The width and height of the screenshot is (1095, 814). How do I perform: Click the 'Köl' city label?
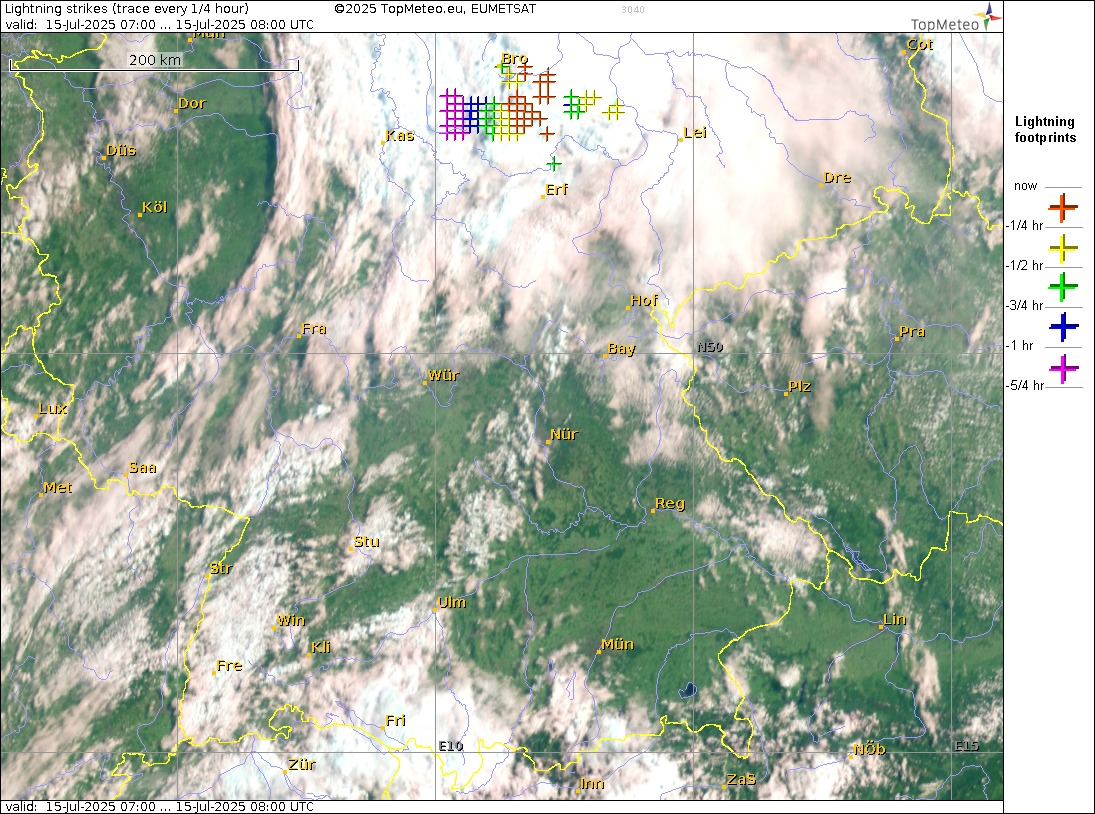[x=154, y=207]
